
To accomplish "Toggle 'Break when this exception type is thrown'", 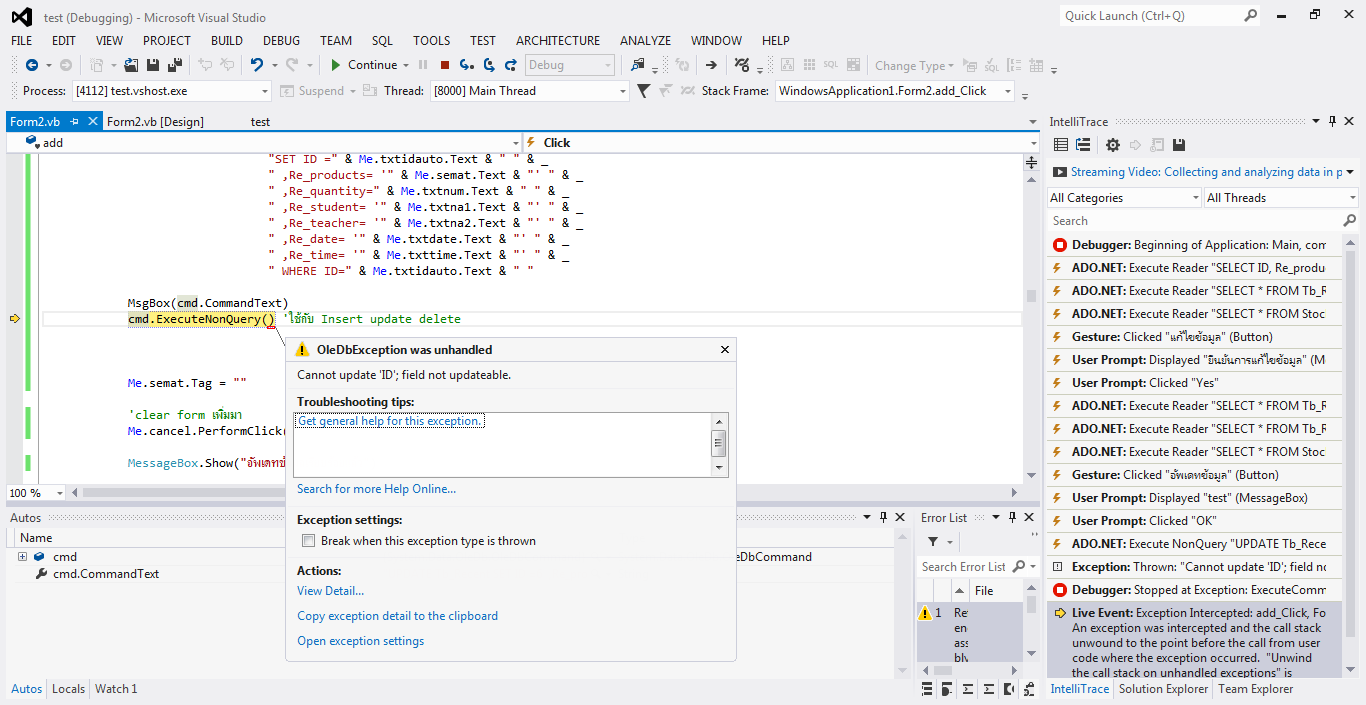I will pos(308,541).
